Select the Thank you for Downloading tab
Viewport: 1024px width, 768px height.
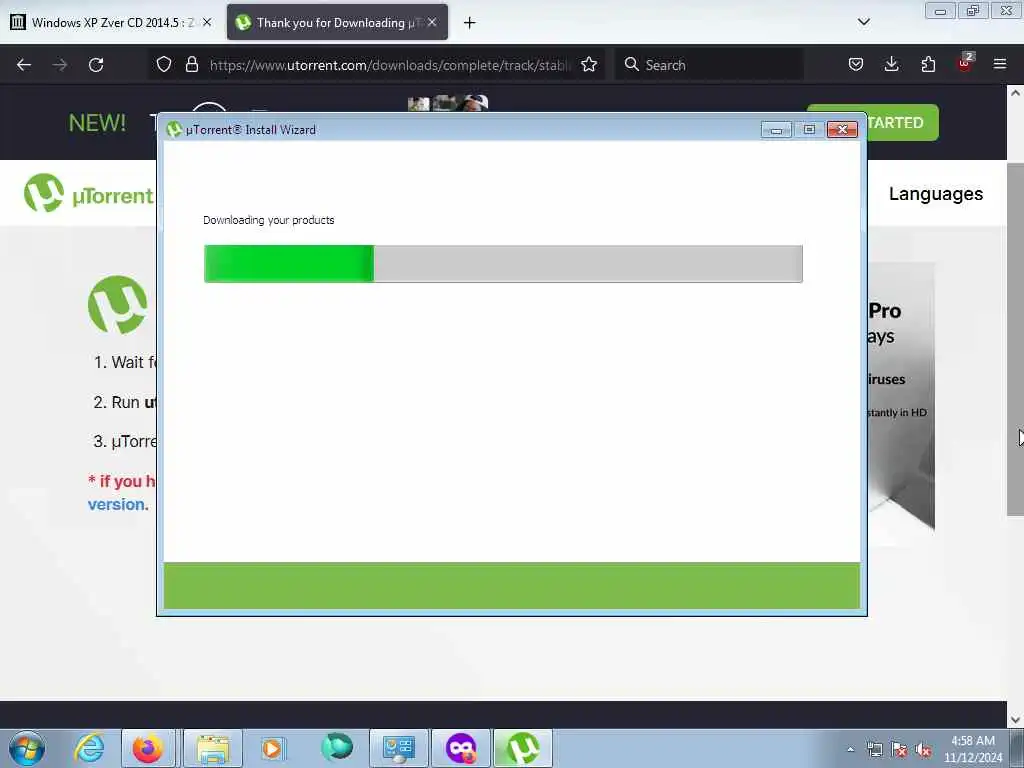[x=337, y=22]
